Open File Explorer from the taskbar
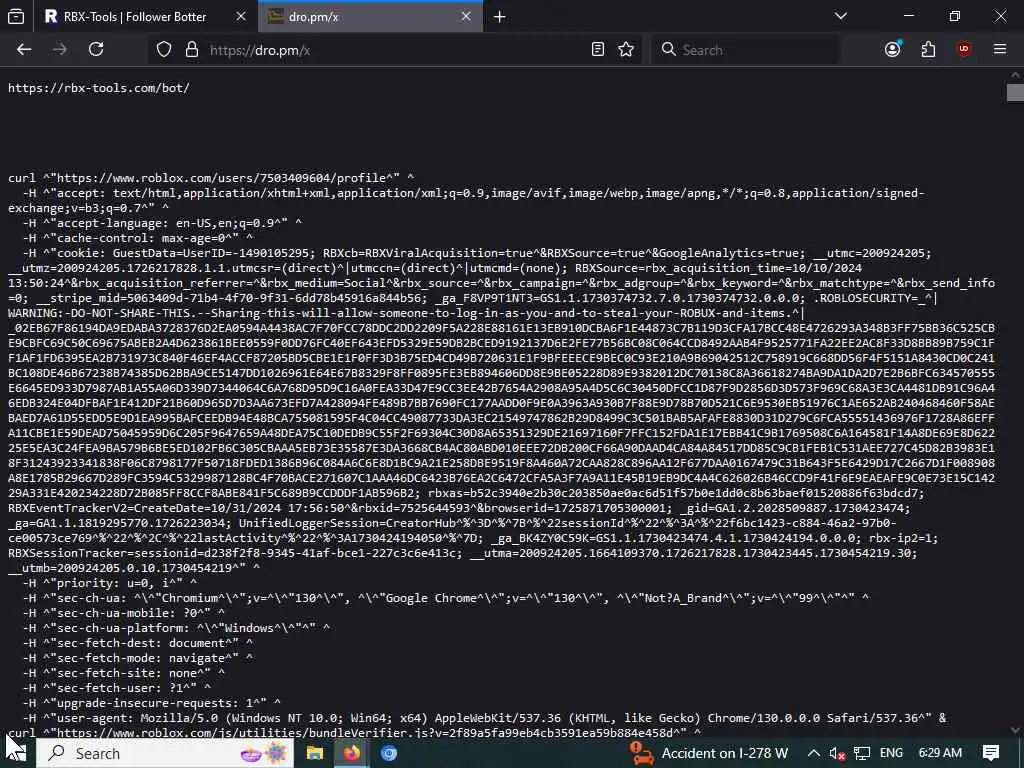This screenshot has width=1024, height=768. [315, 754]
